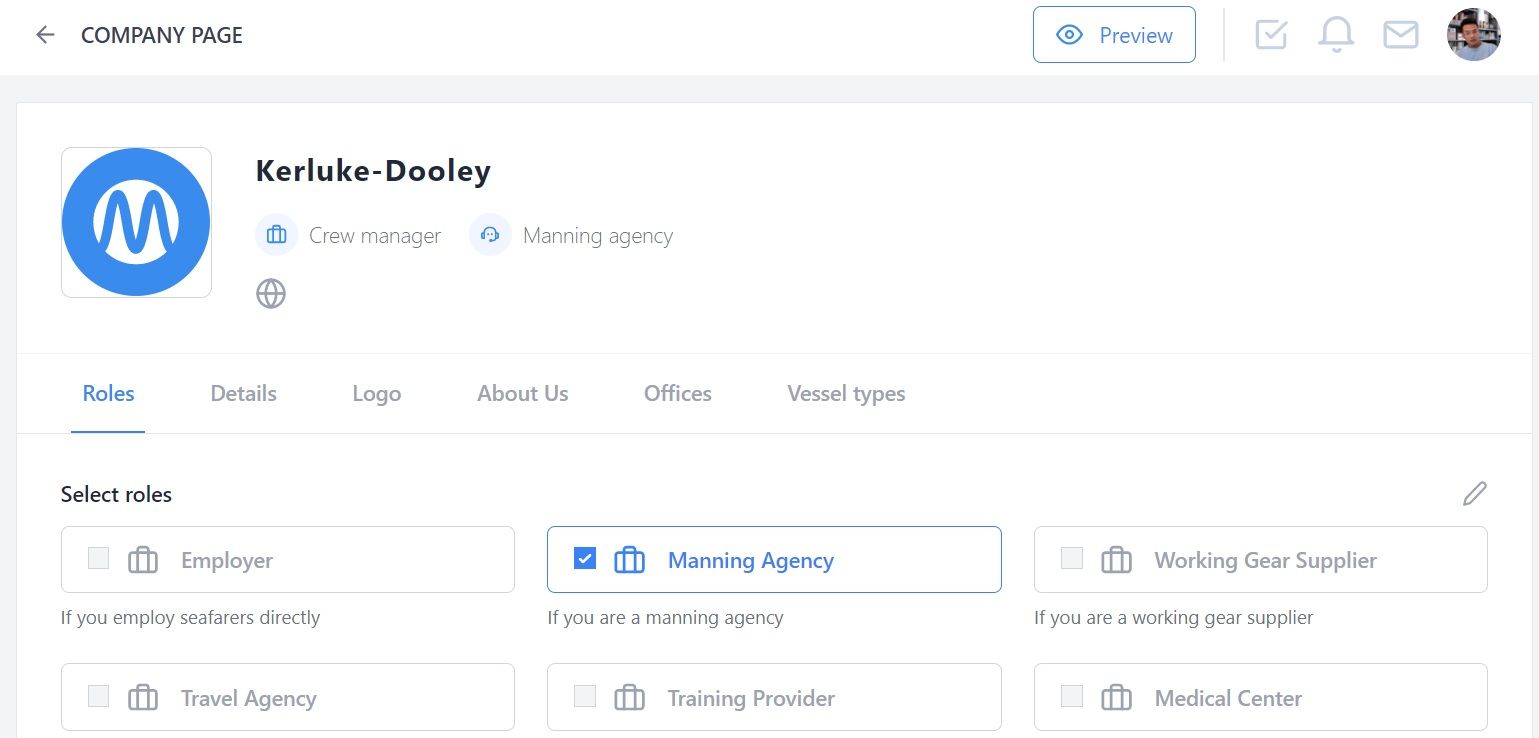Open the Logo tab
The width and height of the screenshot is (1539, 738).
pyautogui.click(x=377, y=394)
